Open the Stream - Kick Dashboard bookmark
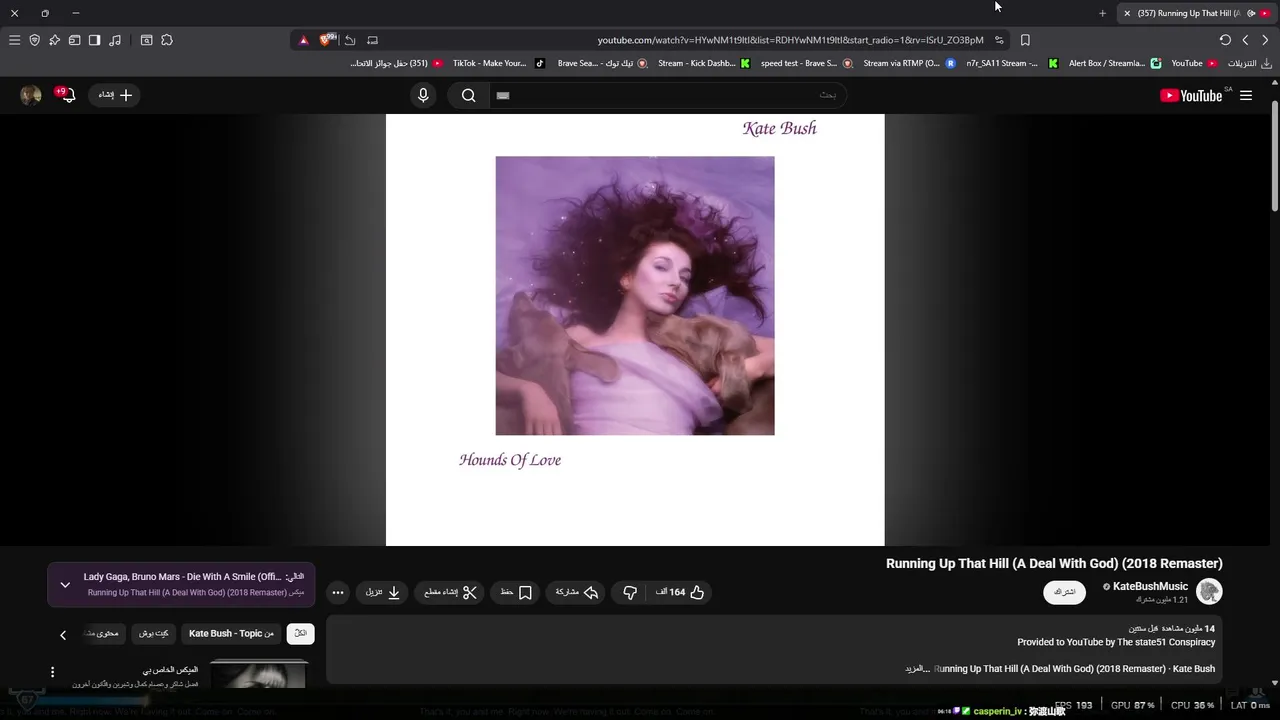 (704, 63)
